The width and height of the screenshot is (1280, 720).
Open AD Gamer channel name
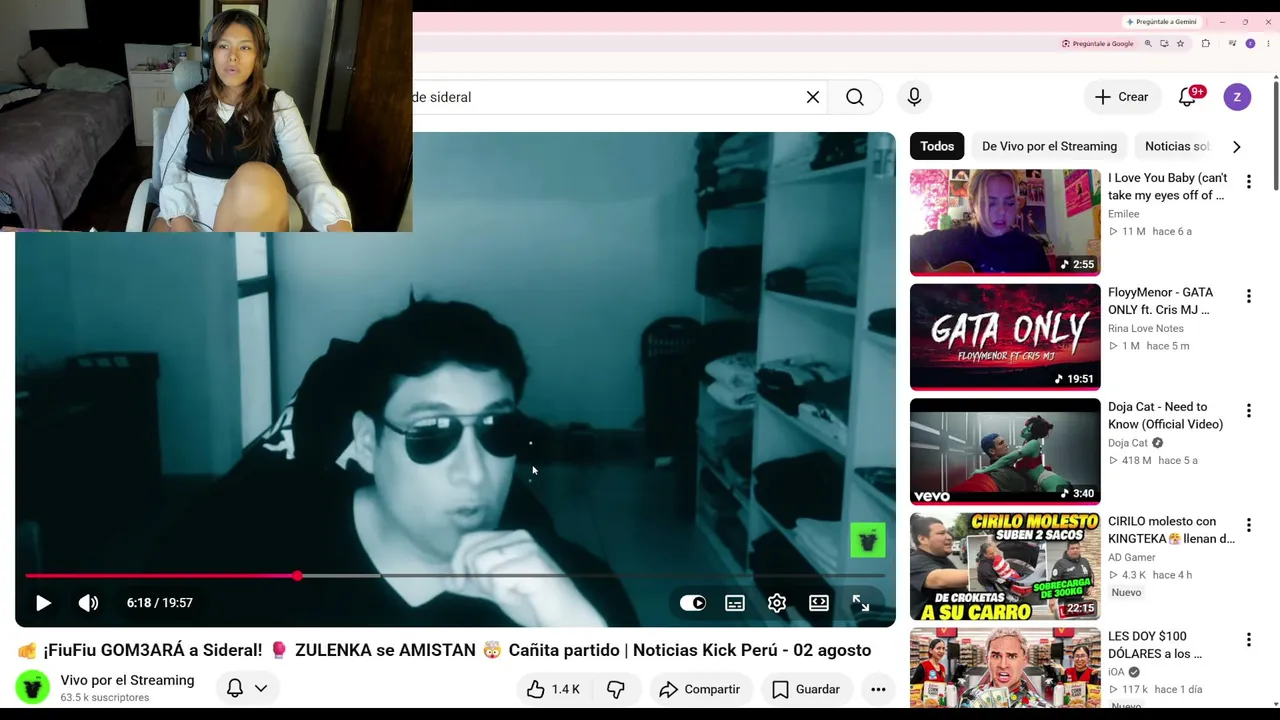click(x=1131, y=557)
